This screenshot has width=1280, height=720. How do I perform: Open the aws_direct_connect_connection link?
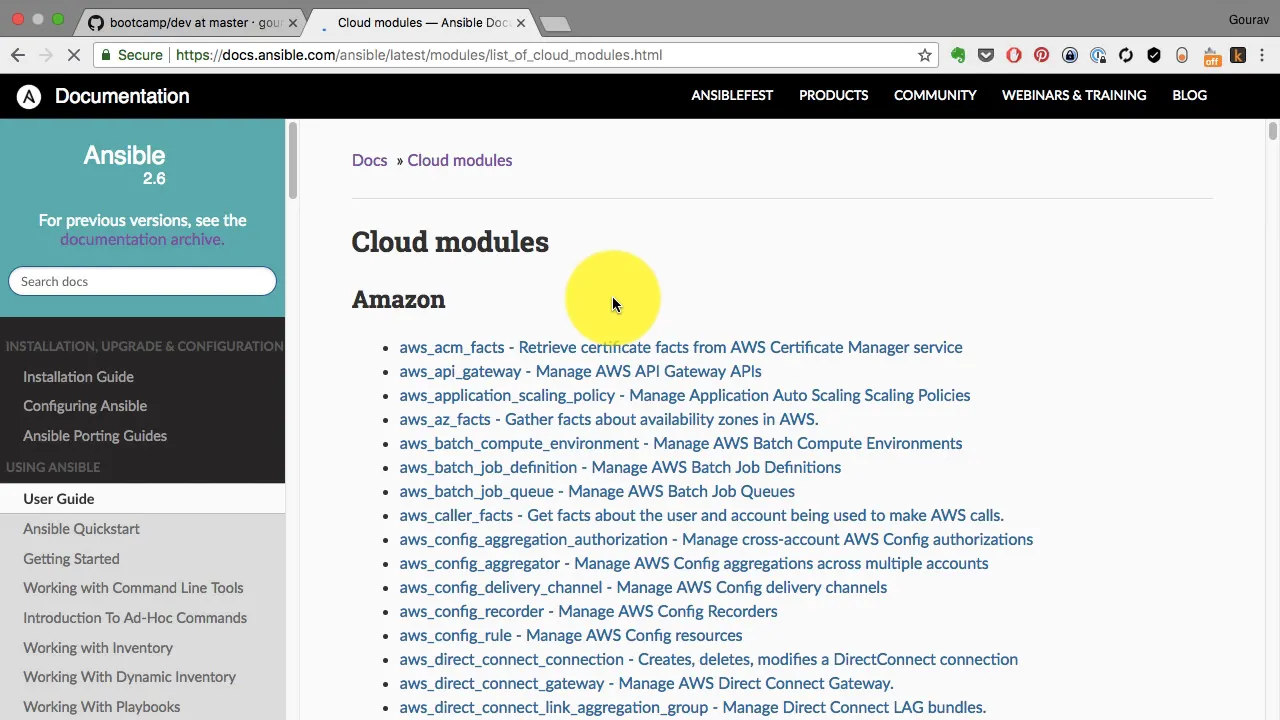pos(709,659)
